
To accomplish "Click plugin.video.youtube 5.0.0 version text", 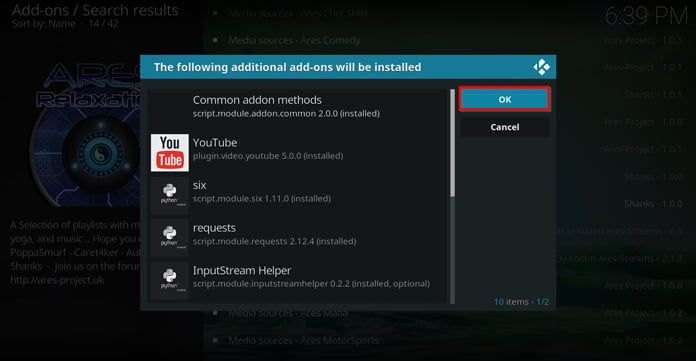I will (268, 156).
